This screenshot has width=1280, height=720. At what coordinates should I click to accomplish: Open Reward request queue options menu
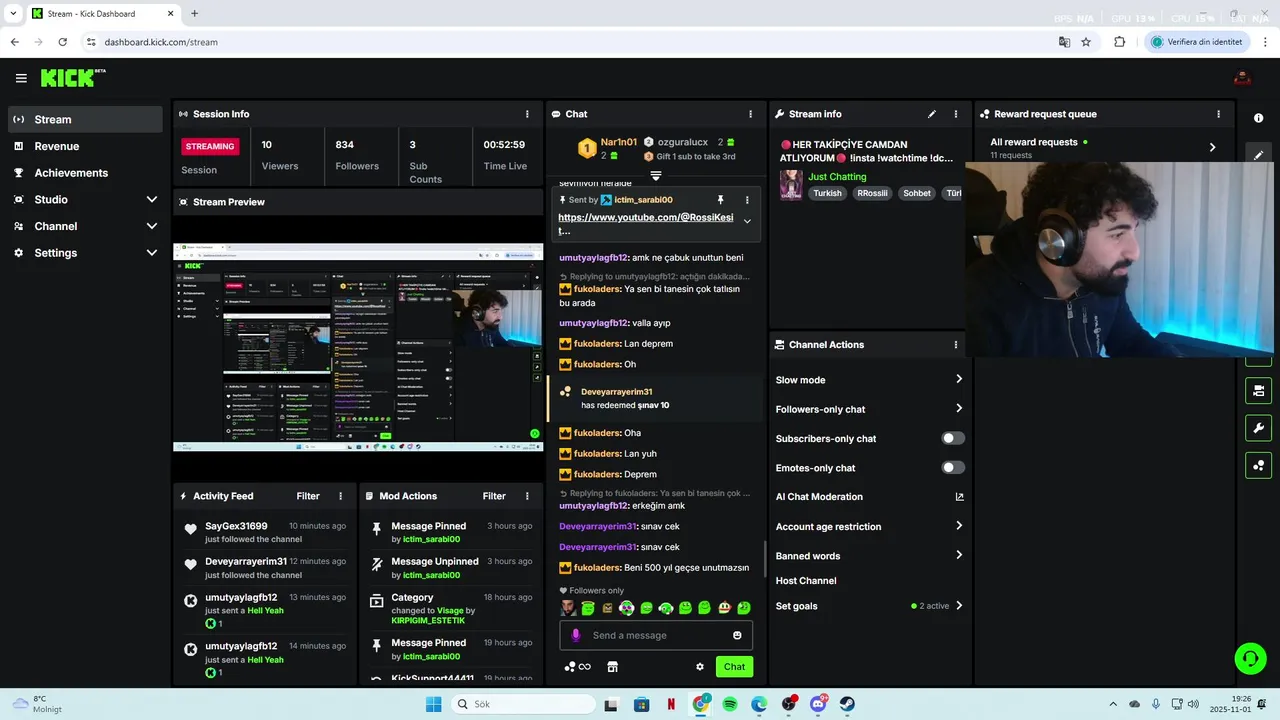[1218, 114]
